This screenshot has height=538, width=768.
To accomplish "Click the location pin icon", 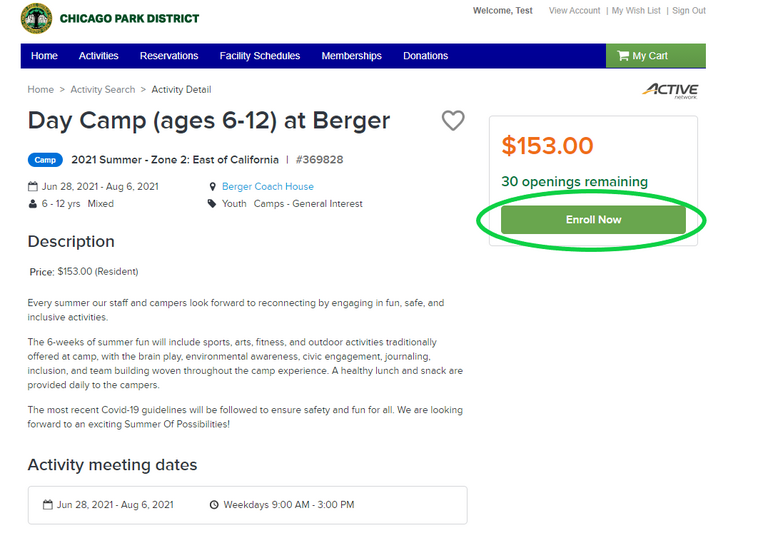I will click(x=212, y=187).
